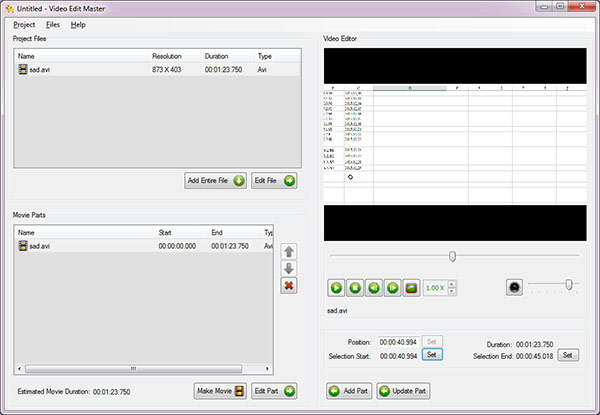
Task: Click the Update Part button
Action: (403, 391)
